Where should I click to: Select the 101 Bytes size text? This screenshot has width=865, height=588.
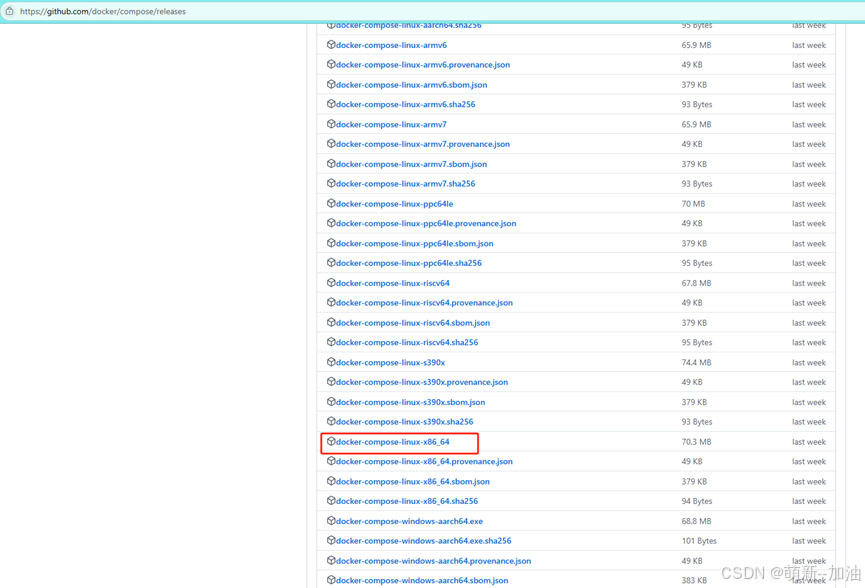(x=699, y=542)
